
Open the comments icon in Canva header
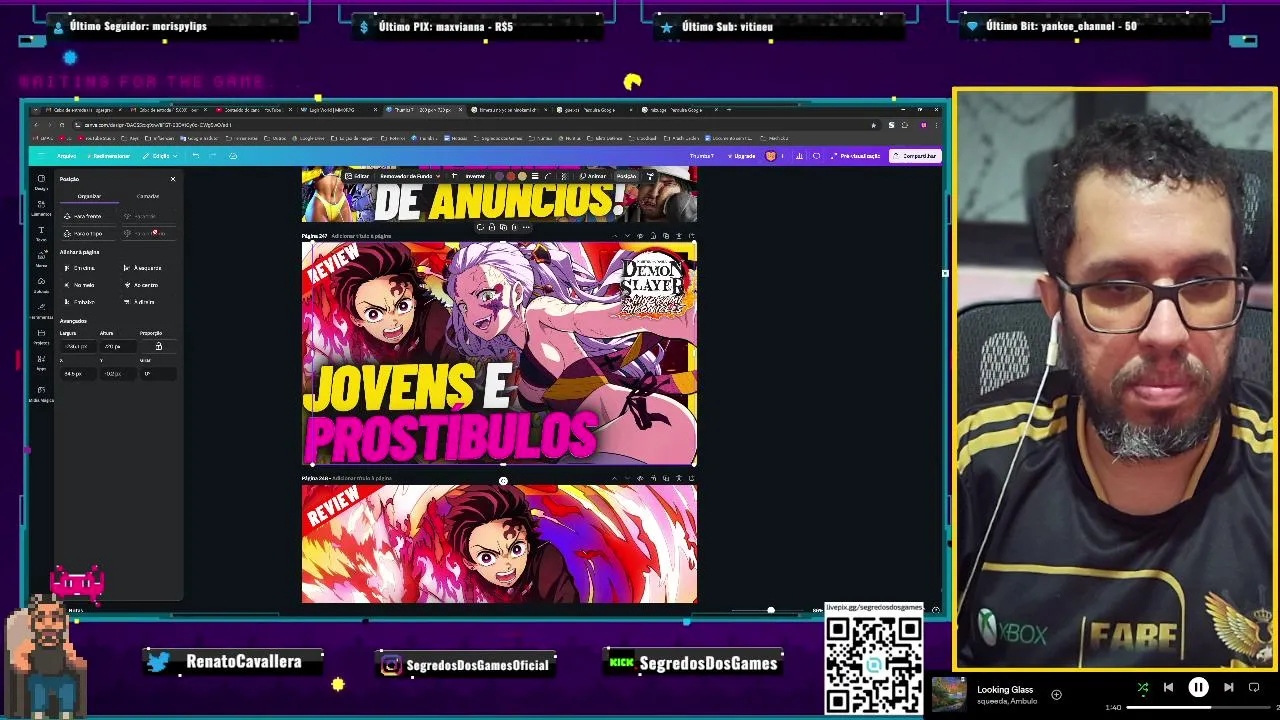pos(816,156)
